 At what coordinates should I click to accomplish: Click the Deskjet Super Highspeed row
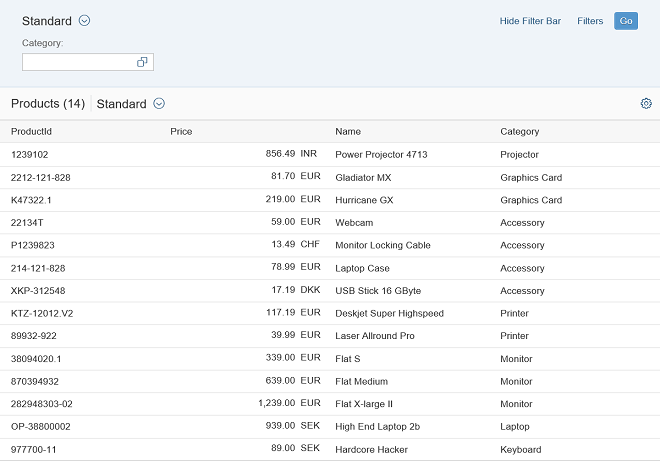click(x=389, y=313)
